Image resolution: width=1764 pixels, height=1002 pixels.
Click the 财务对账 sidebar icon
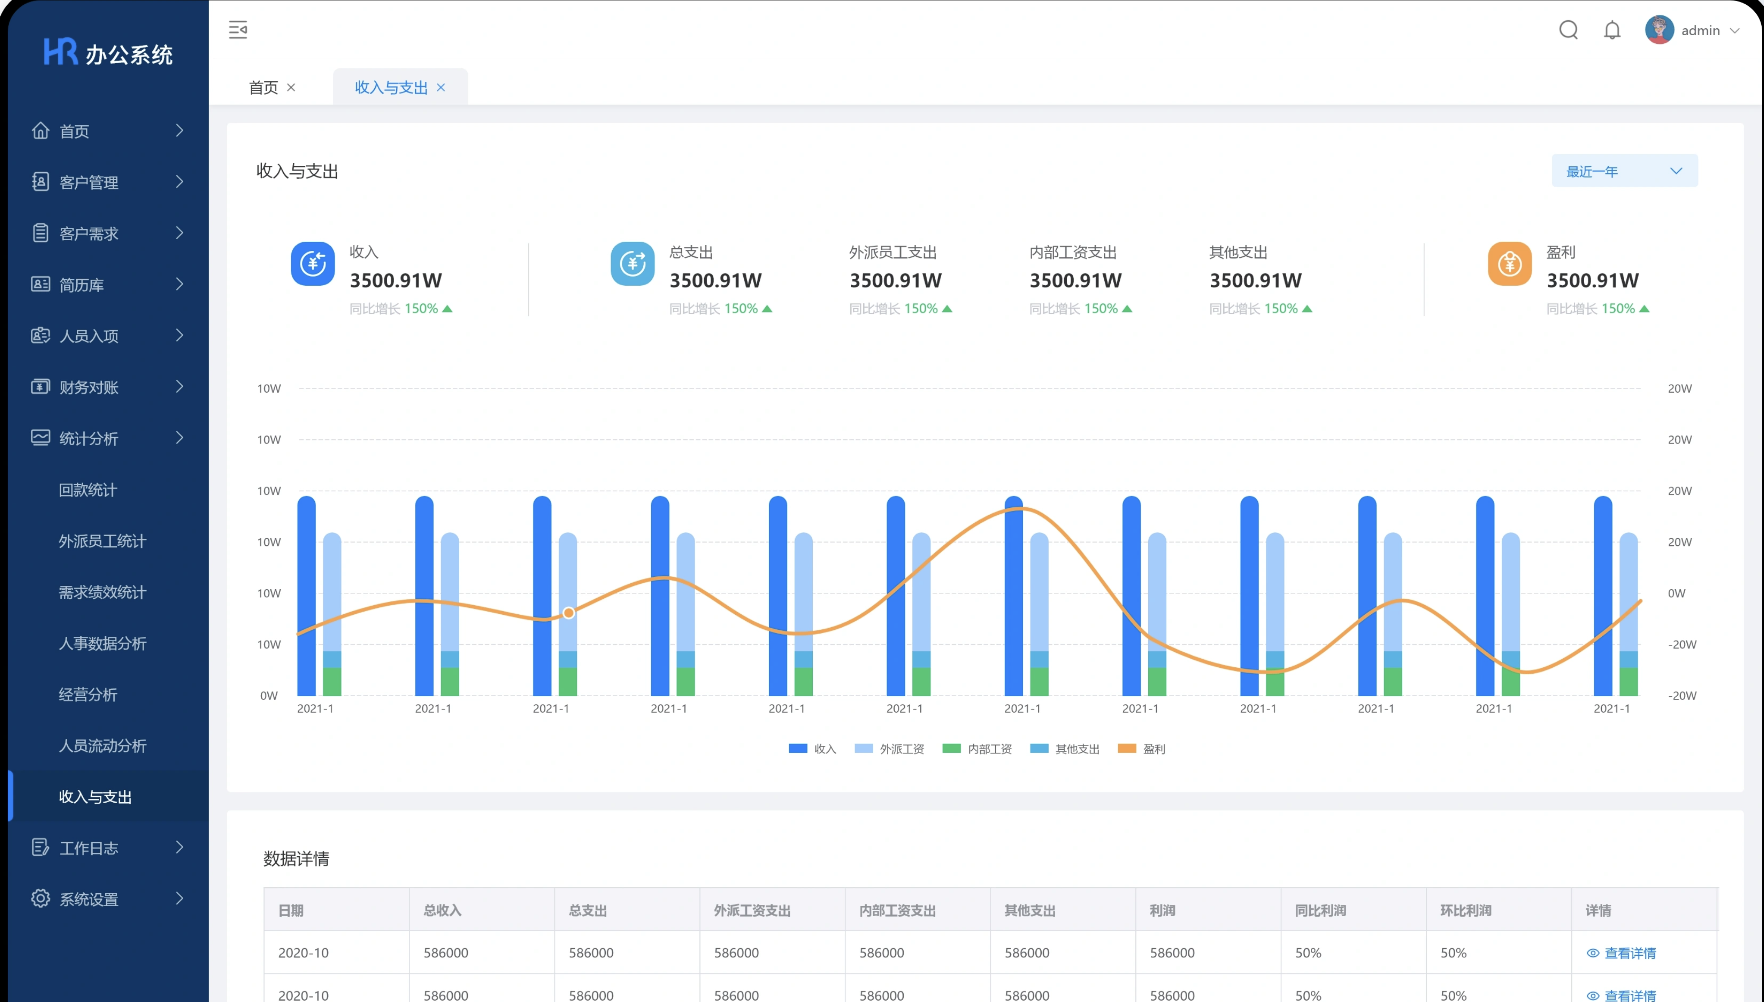pyautogui.click(x=40, y=386)
